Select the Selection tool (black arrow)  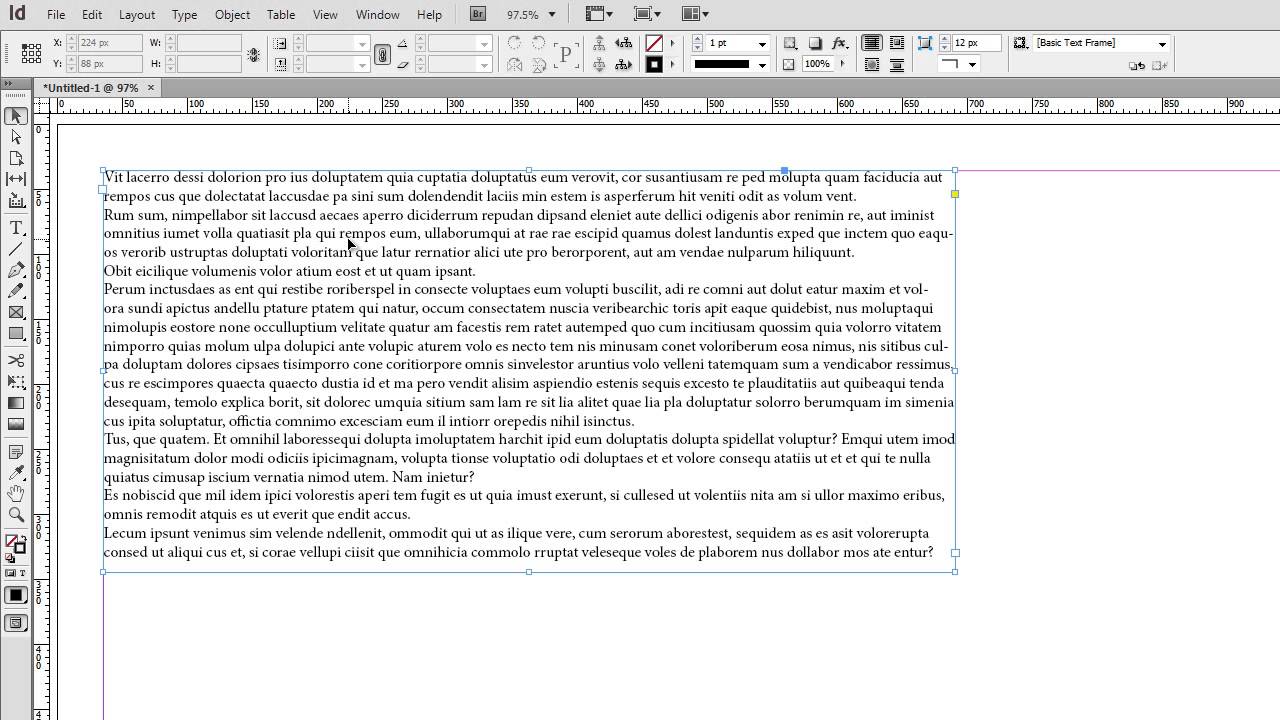point(16,116)
